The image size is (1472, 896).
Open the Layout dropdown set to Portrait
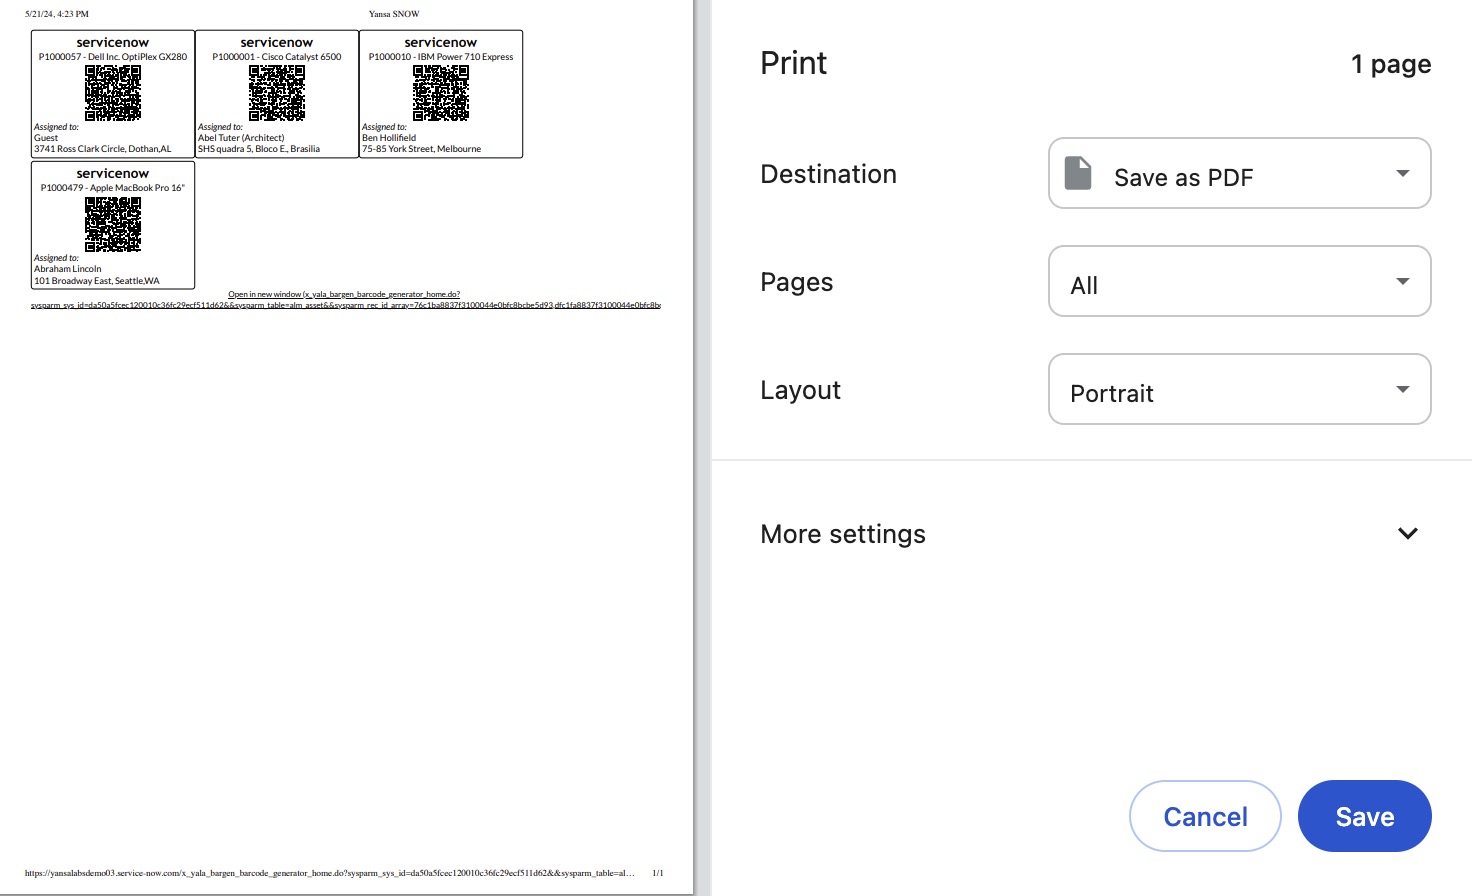pyautogui.click(x=1239, y=389)
